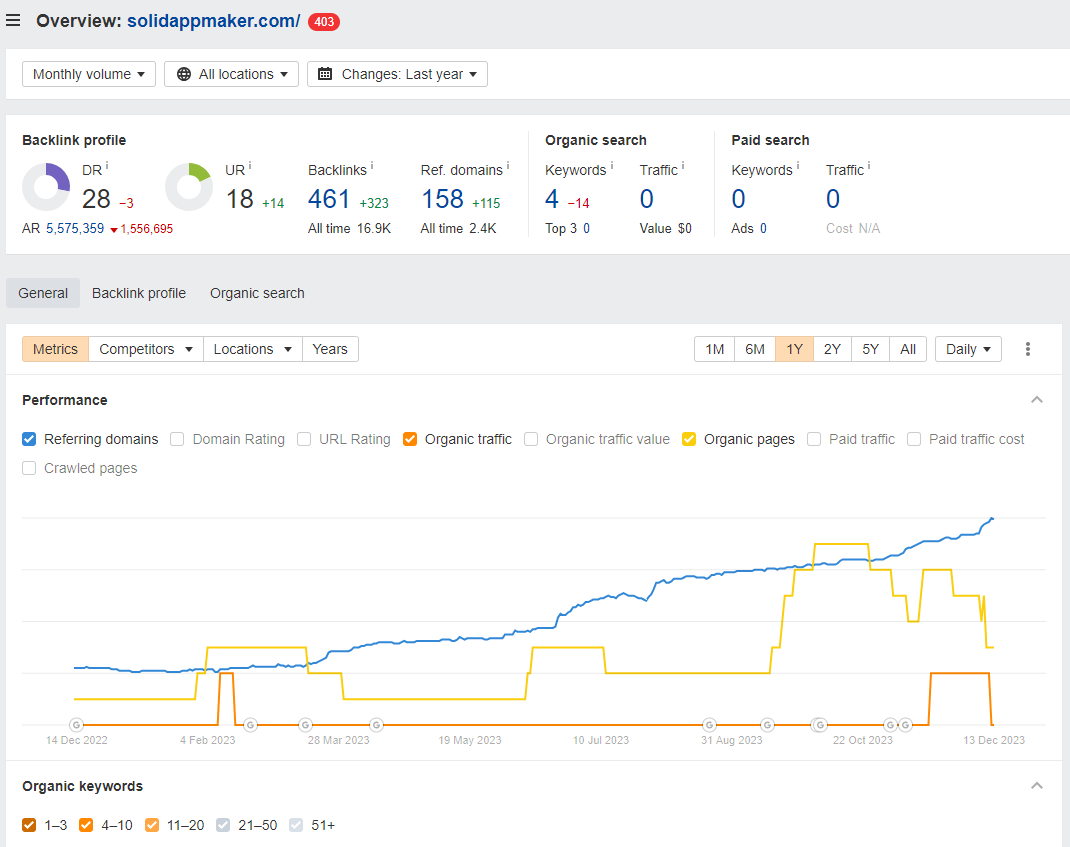Switch to the Organic search tab
This screenshot has height=847, width=1070.
click(257, 293)
